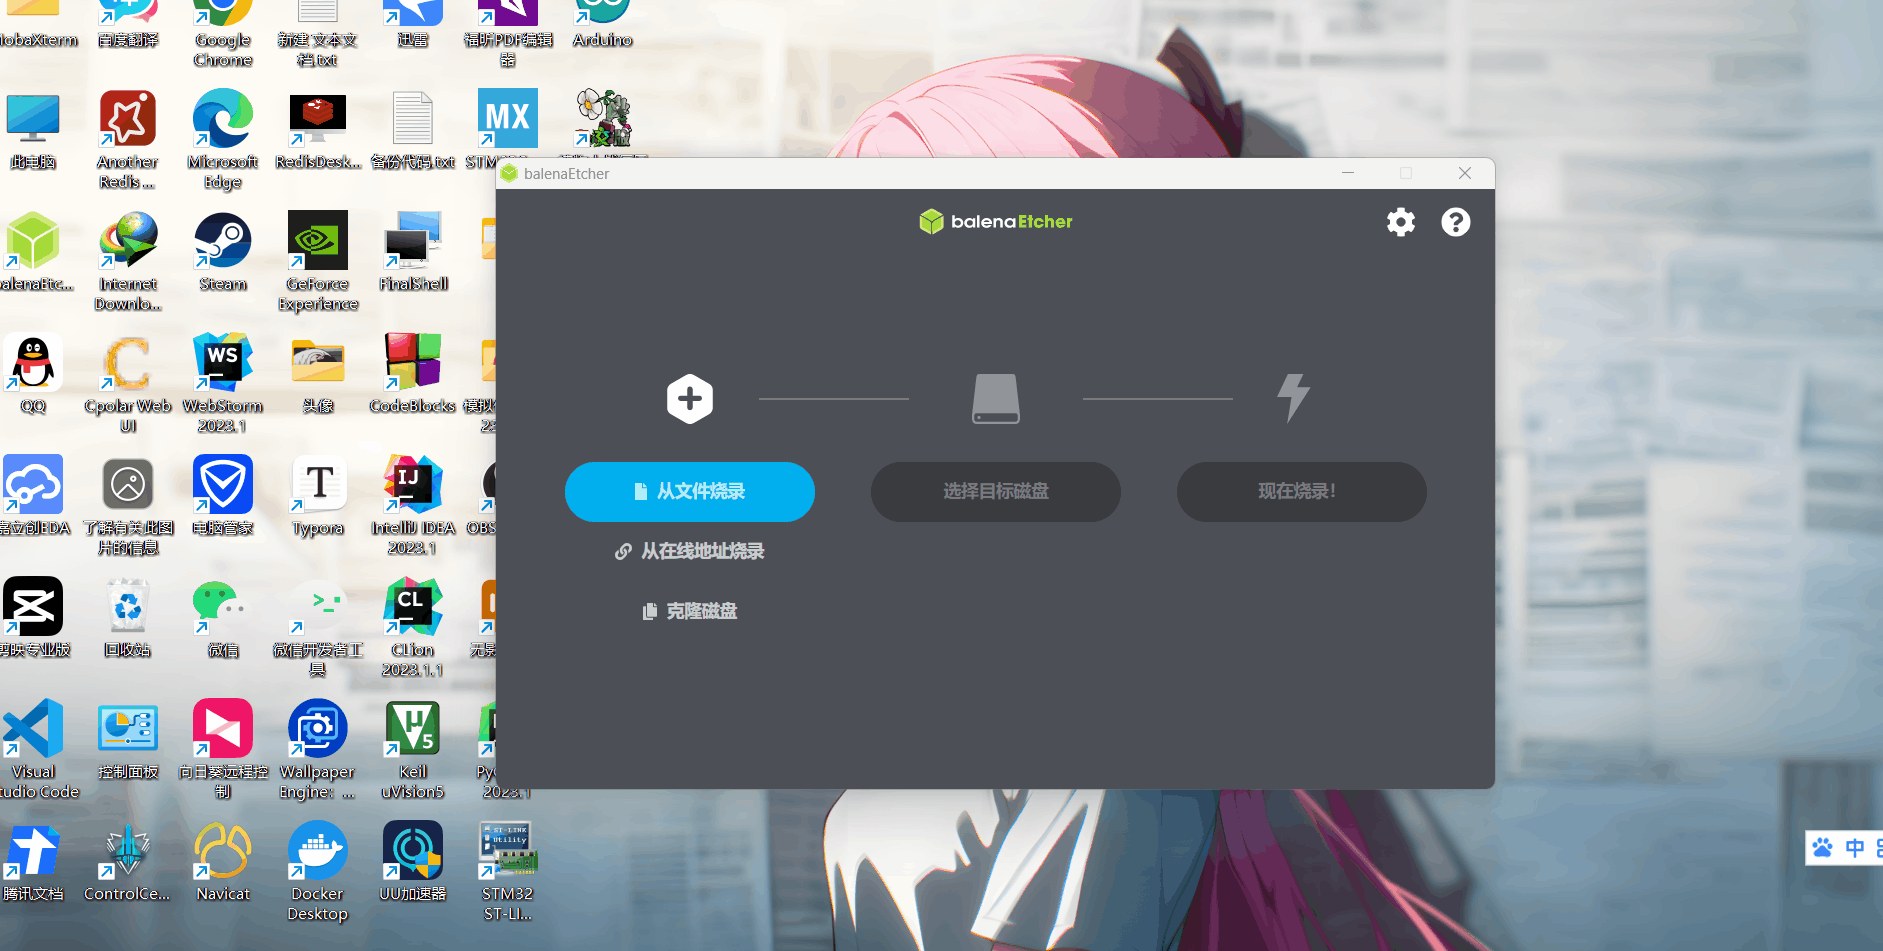Open Arduino desktop shortcut
This screenshot has width=1883, height=951.
(603, 22)
